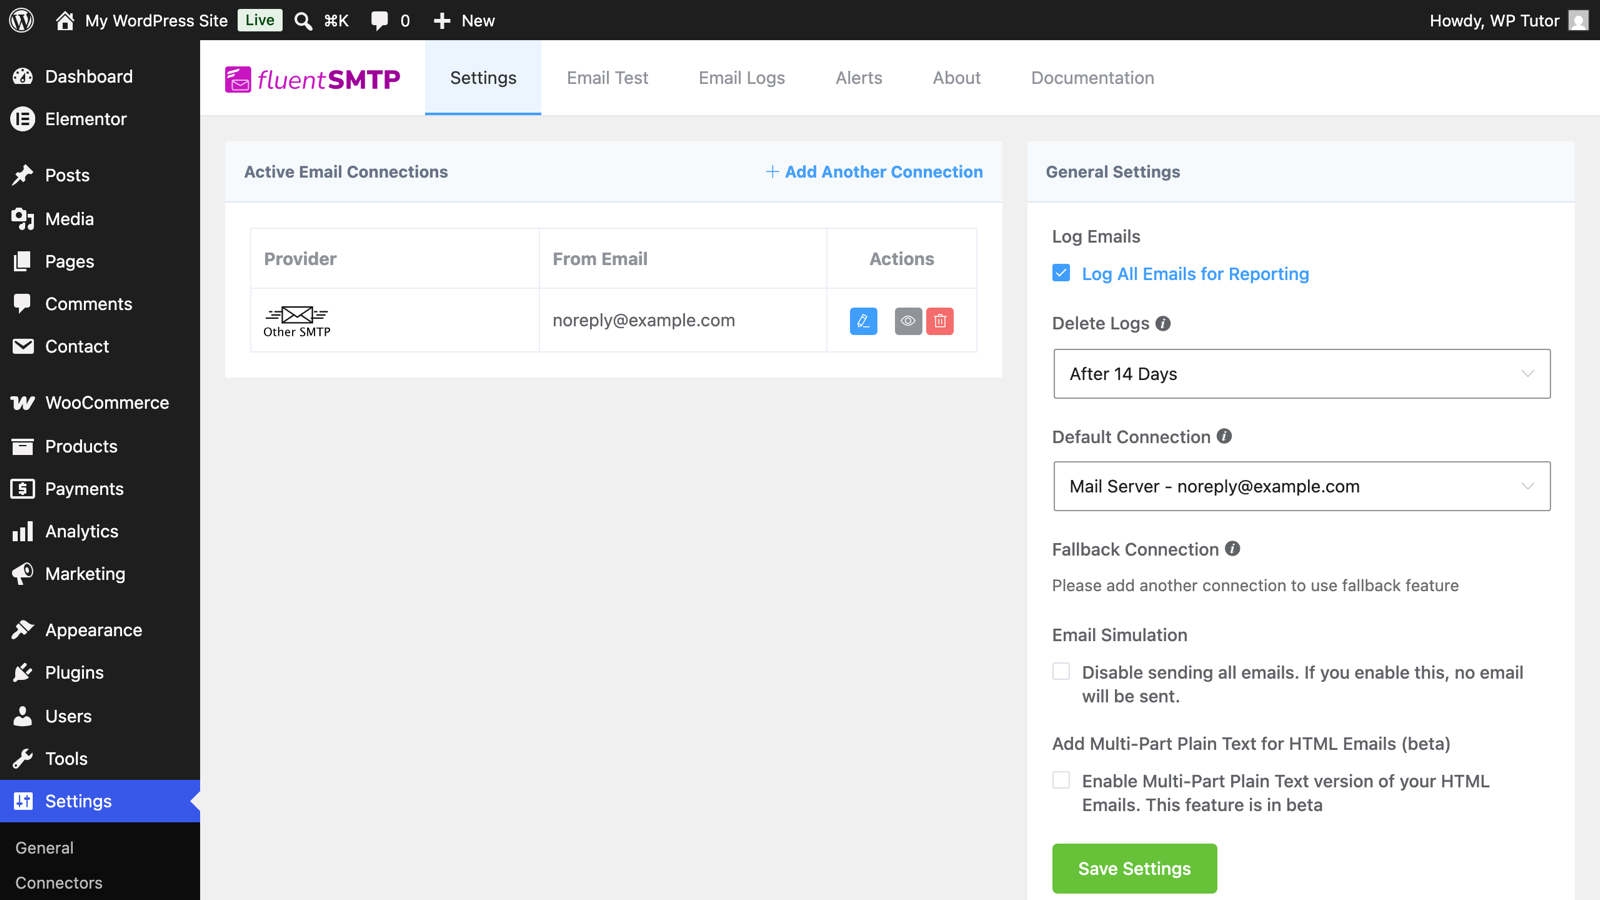1600x900 pixels.
Task: Open the Documentation tab
Action: pos(1093,78)
